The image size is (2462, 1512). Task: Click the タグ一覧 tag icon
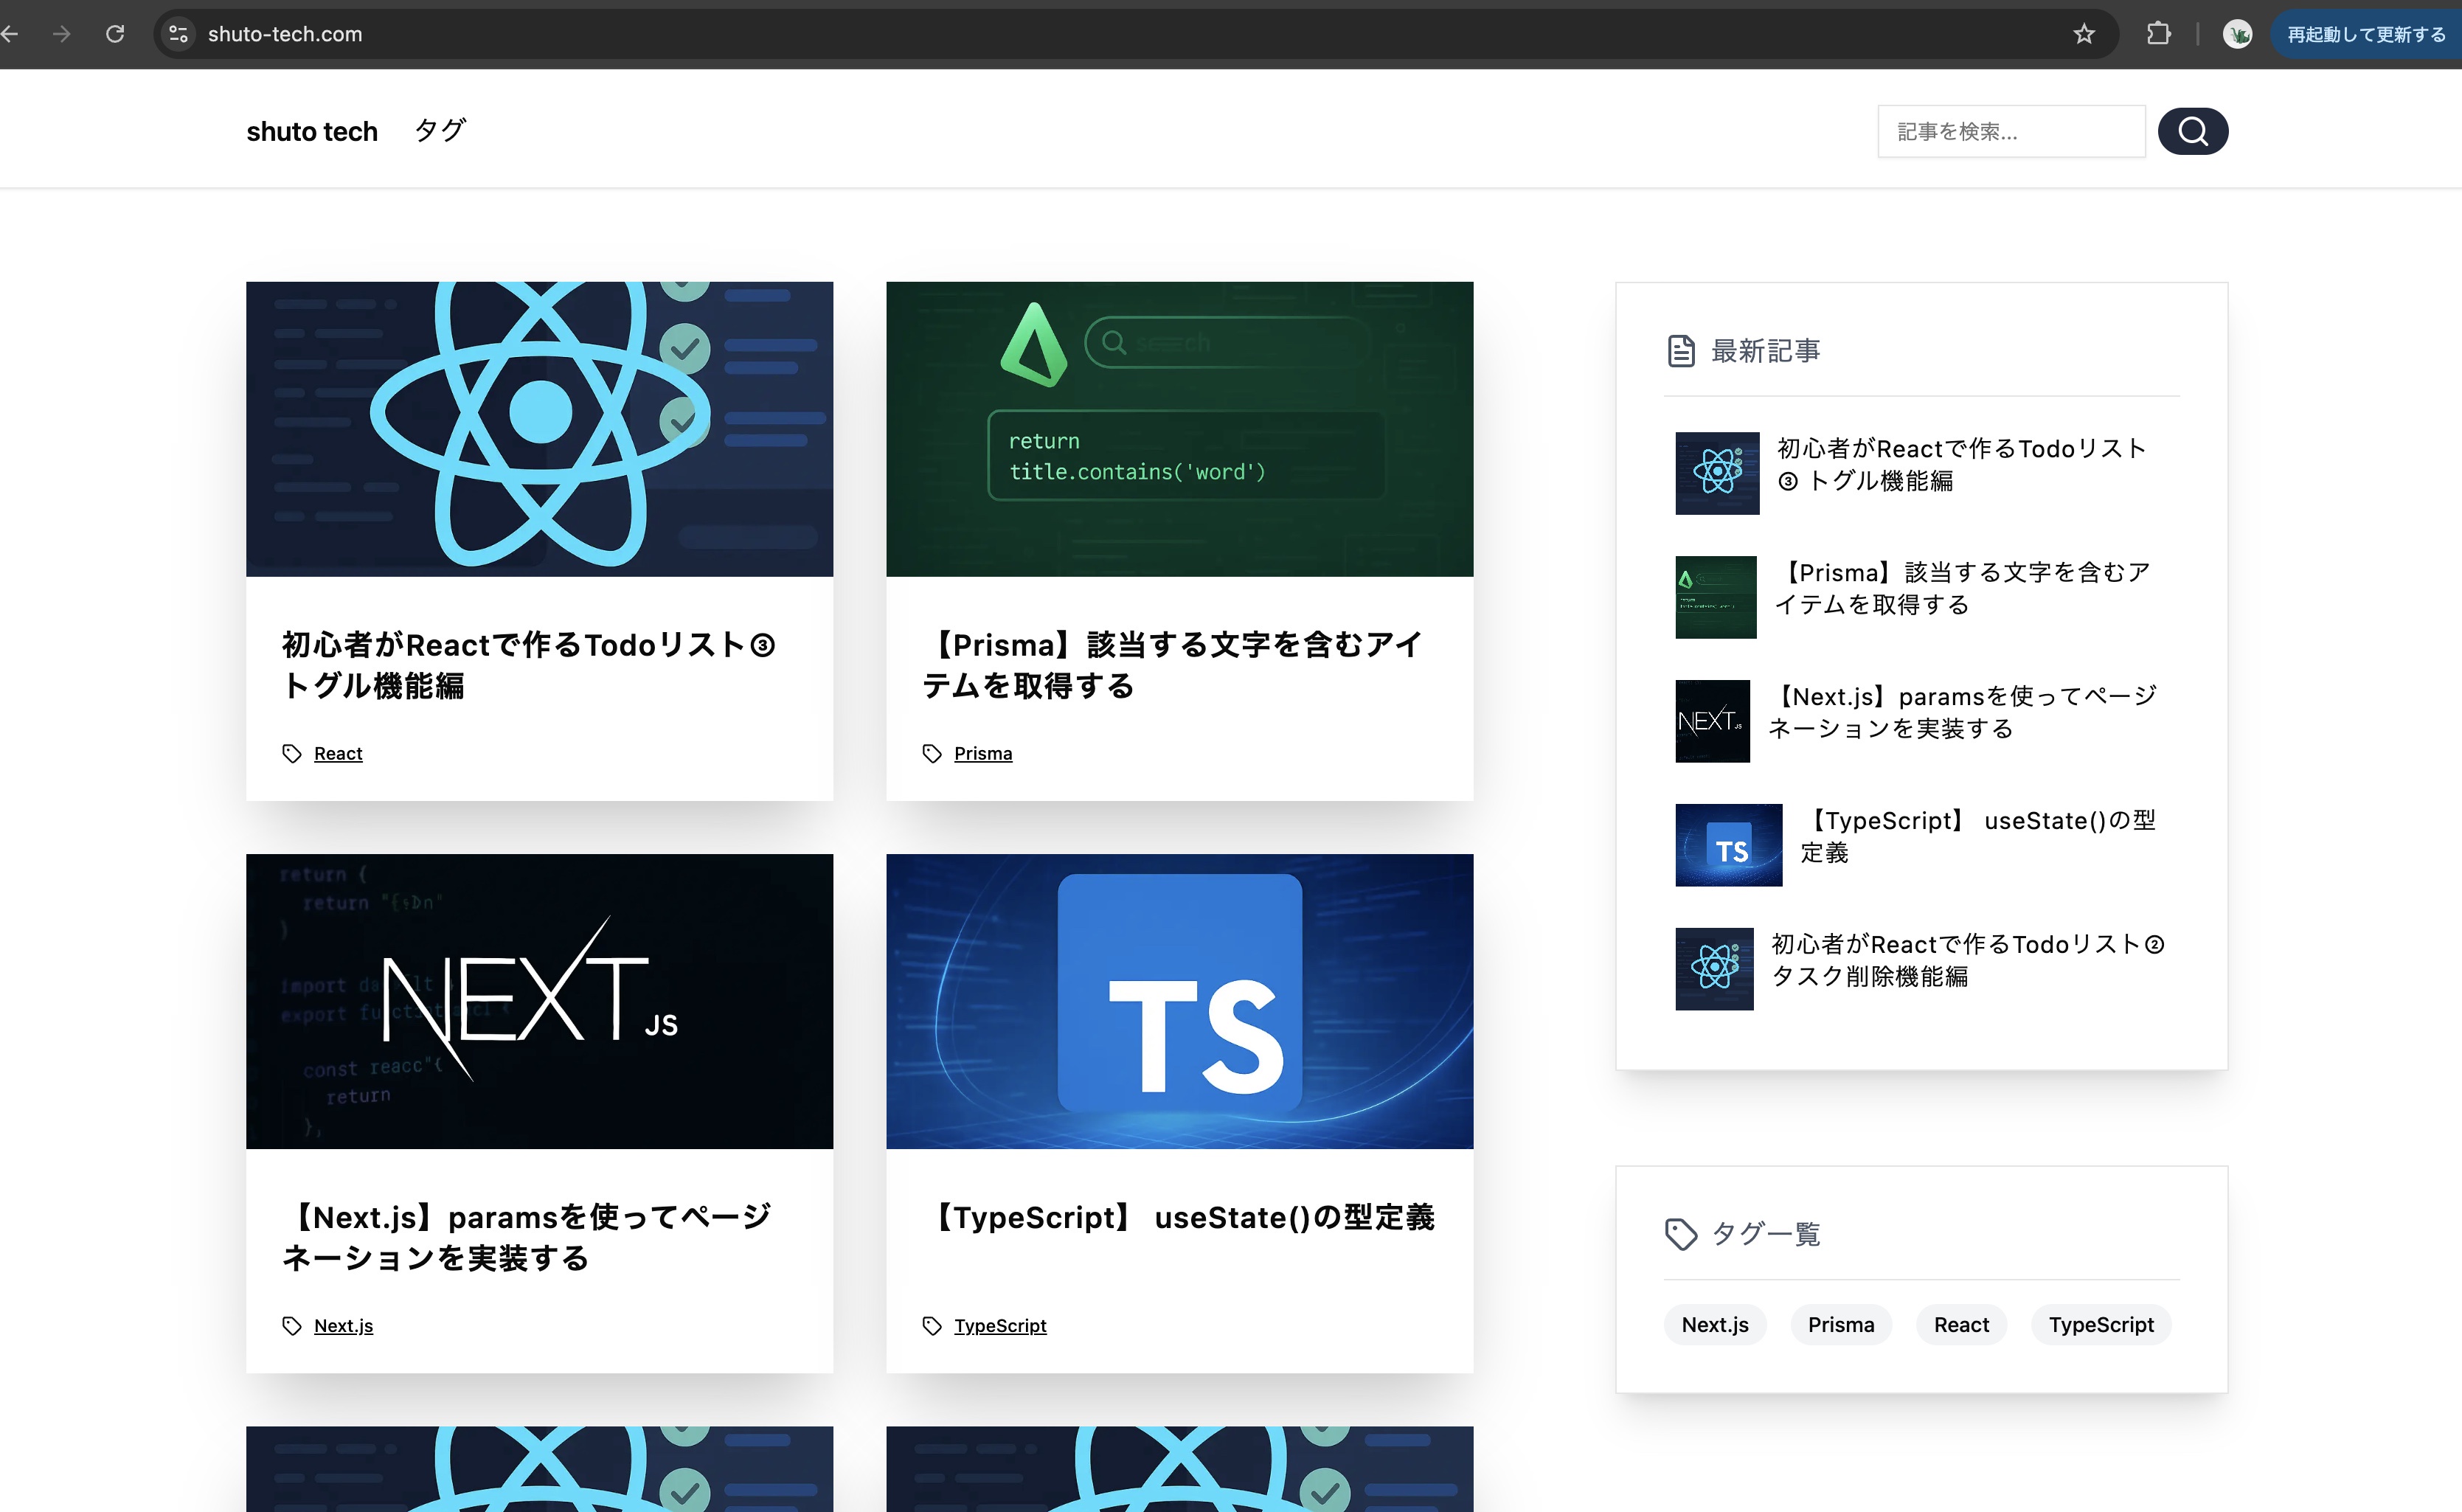click(x=1681, y=1234)
